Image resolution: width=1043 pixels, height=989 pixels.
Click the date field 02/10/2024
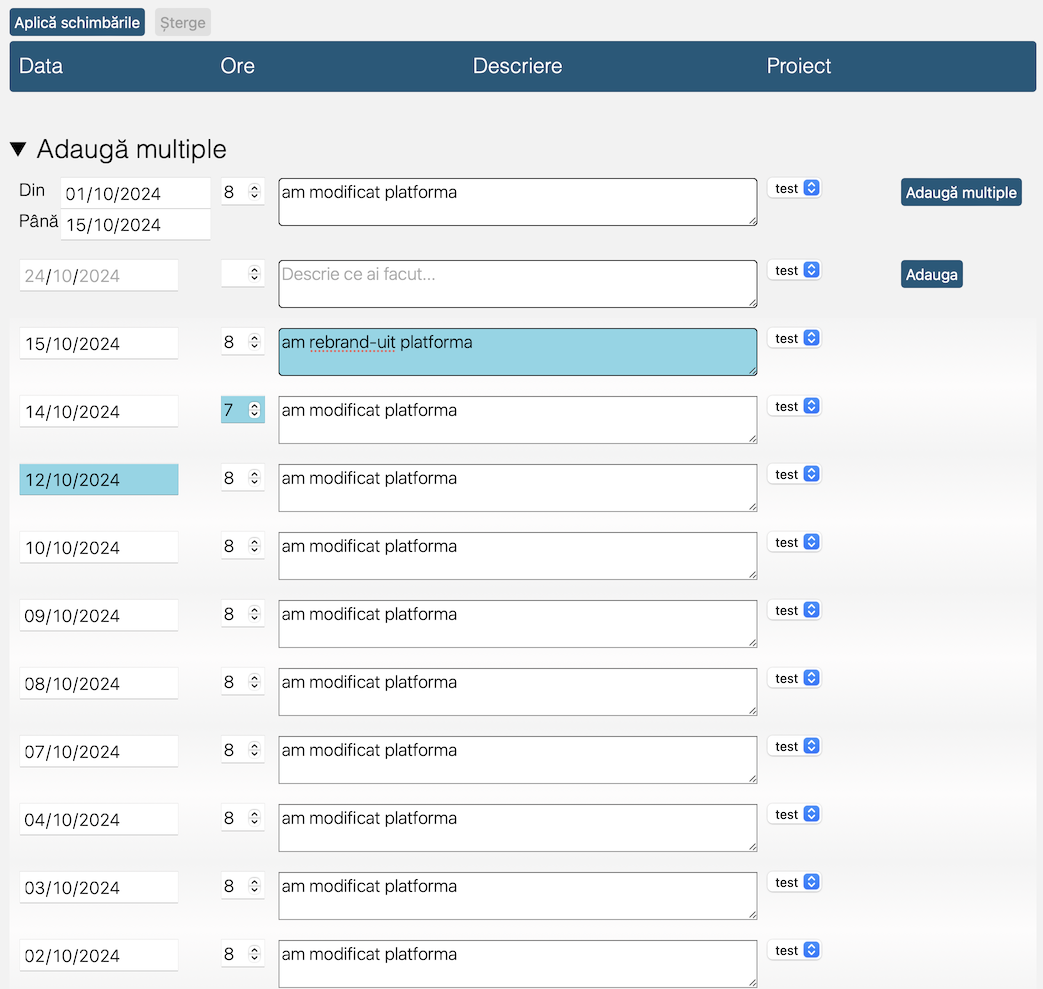[x=99, y=956]
